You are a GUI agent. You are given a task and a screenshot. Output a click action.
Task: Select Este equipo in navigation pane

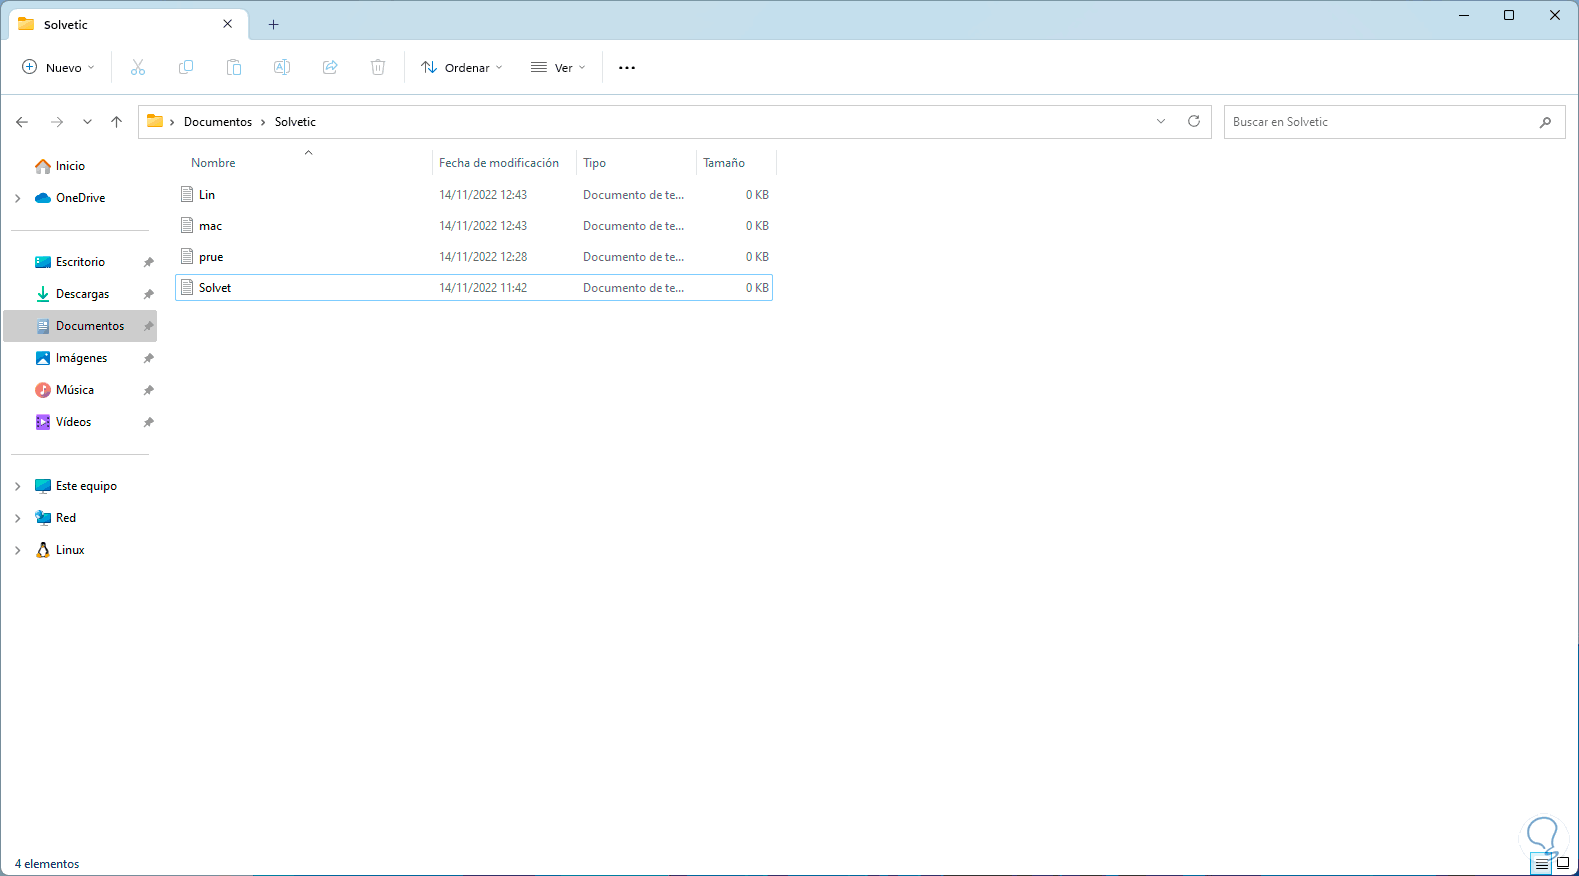pos(86,486)
